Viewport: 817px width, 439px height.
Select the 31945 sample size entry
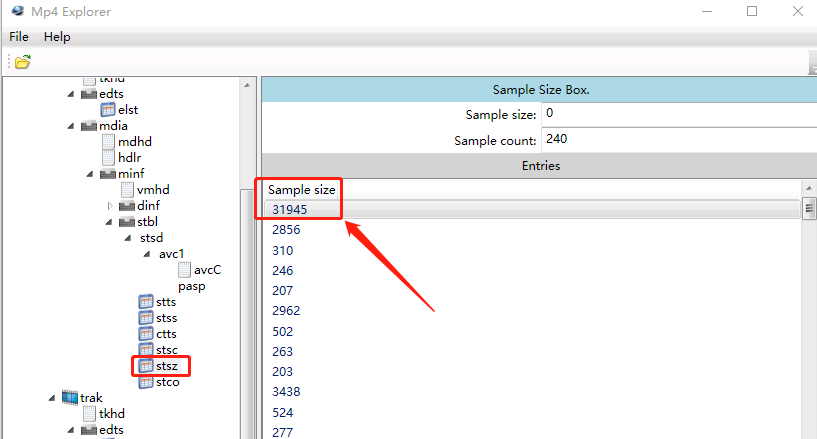point(290,210)
